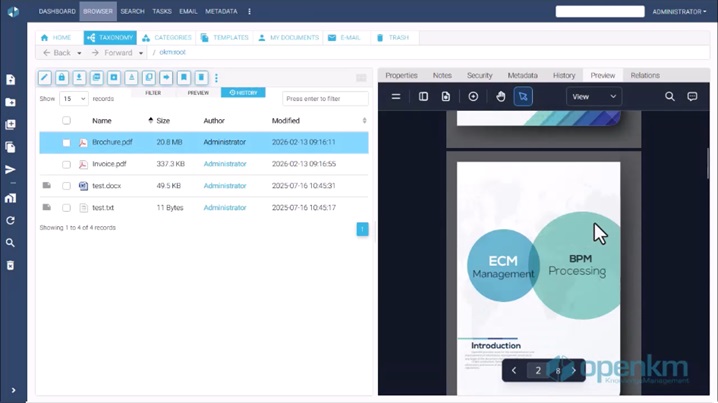Check the Brochure.pdf row checkbox
The image size is (718, 403).
66,142
